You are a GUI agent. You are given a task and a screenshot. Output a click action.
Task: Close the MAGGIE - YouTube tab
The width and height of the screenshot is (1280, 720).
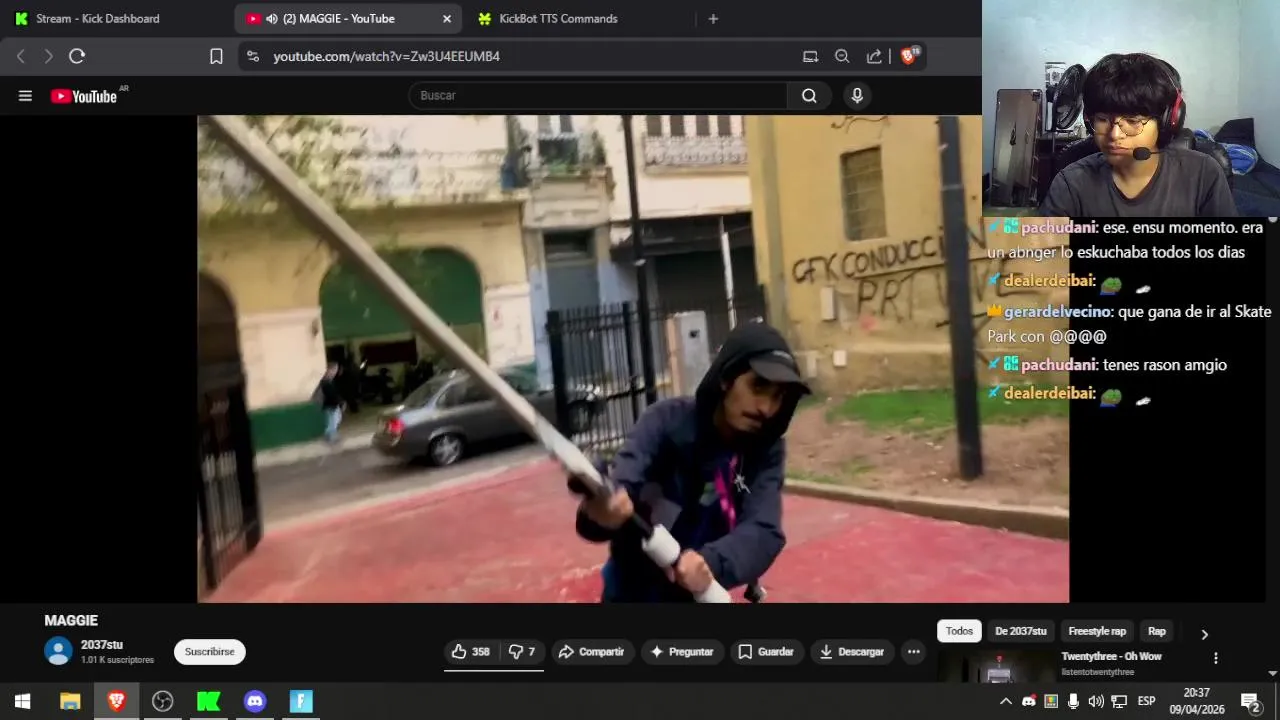click(x=447, y=19)
